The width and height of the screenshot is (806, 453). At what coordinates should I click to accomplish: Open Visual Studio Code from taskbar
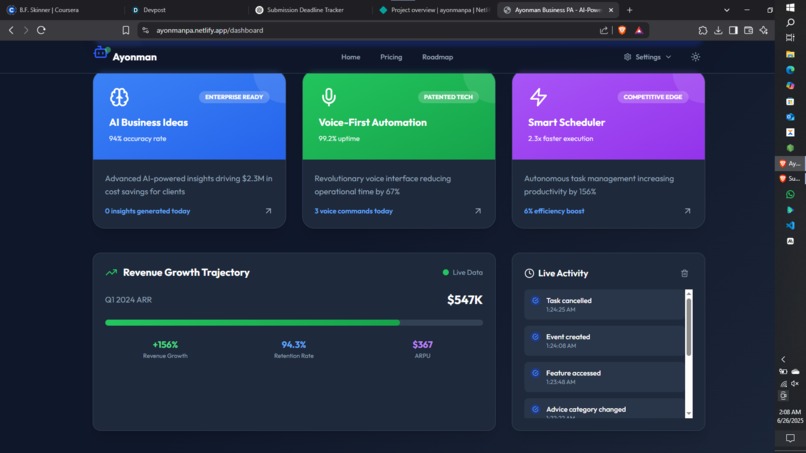(790, 225)
